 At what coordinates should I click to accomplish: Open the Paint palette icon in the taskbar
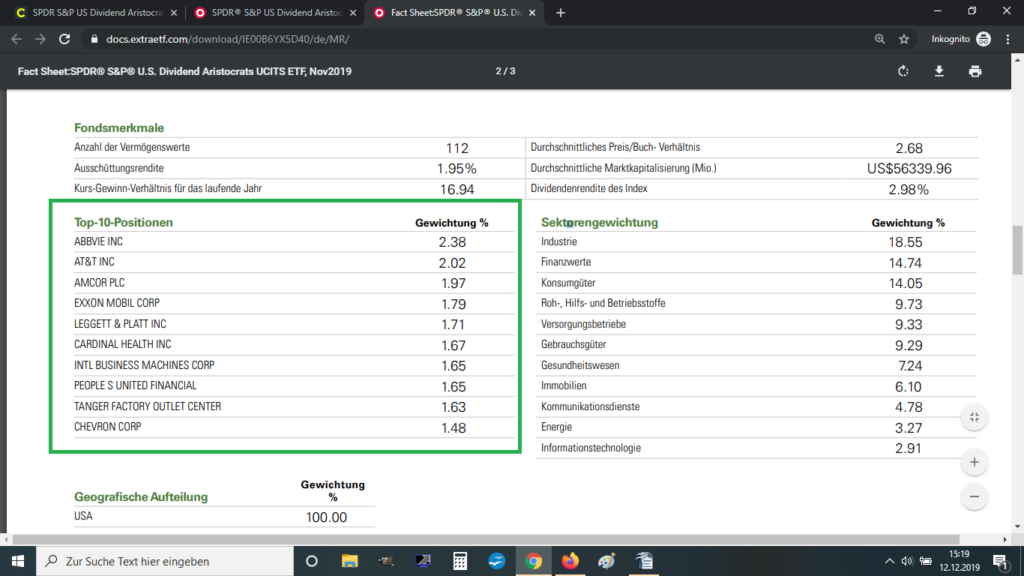(607, 561)
